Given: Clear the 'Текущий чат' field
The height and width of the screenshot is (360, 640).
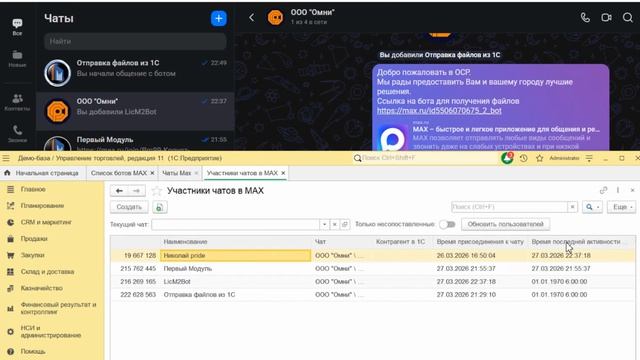Looking at the screenshot, I should pyautogui.click(x=334, y=224).
